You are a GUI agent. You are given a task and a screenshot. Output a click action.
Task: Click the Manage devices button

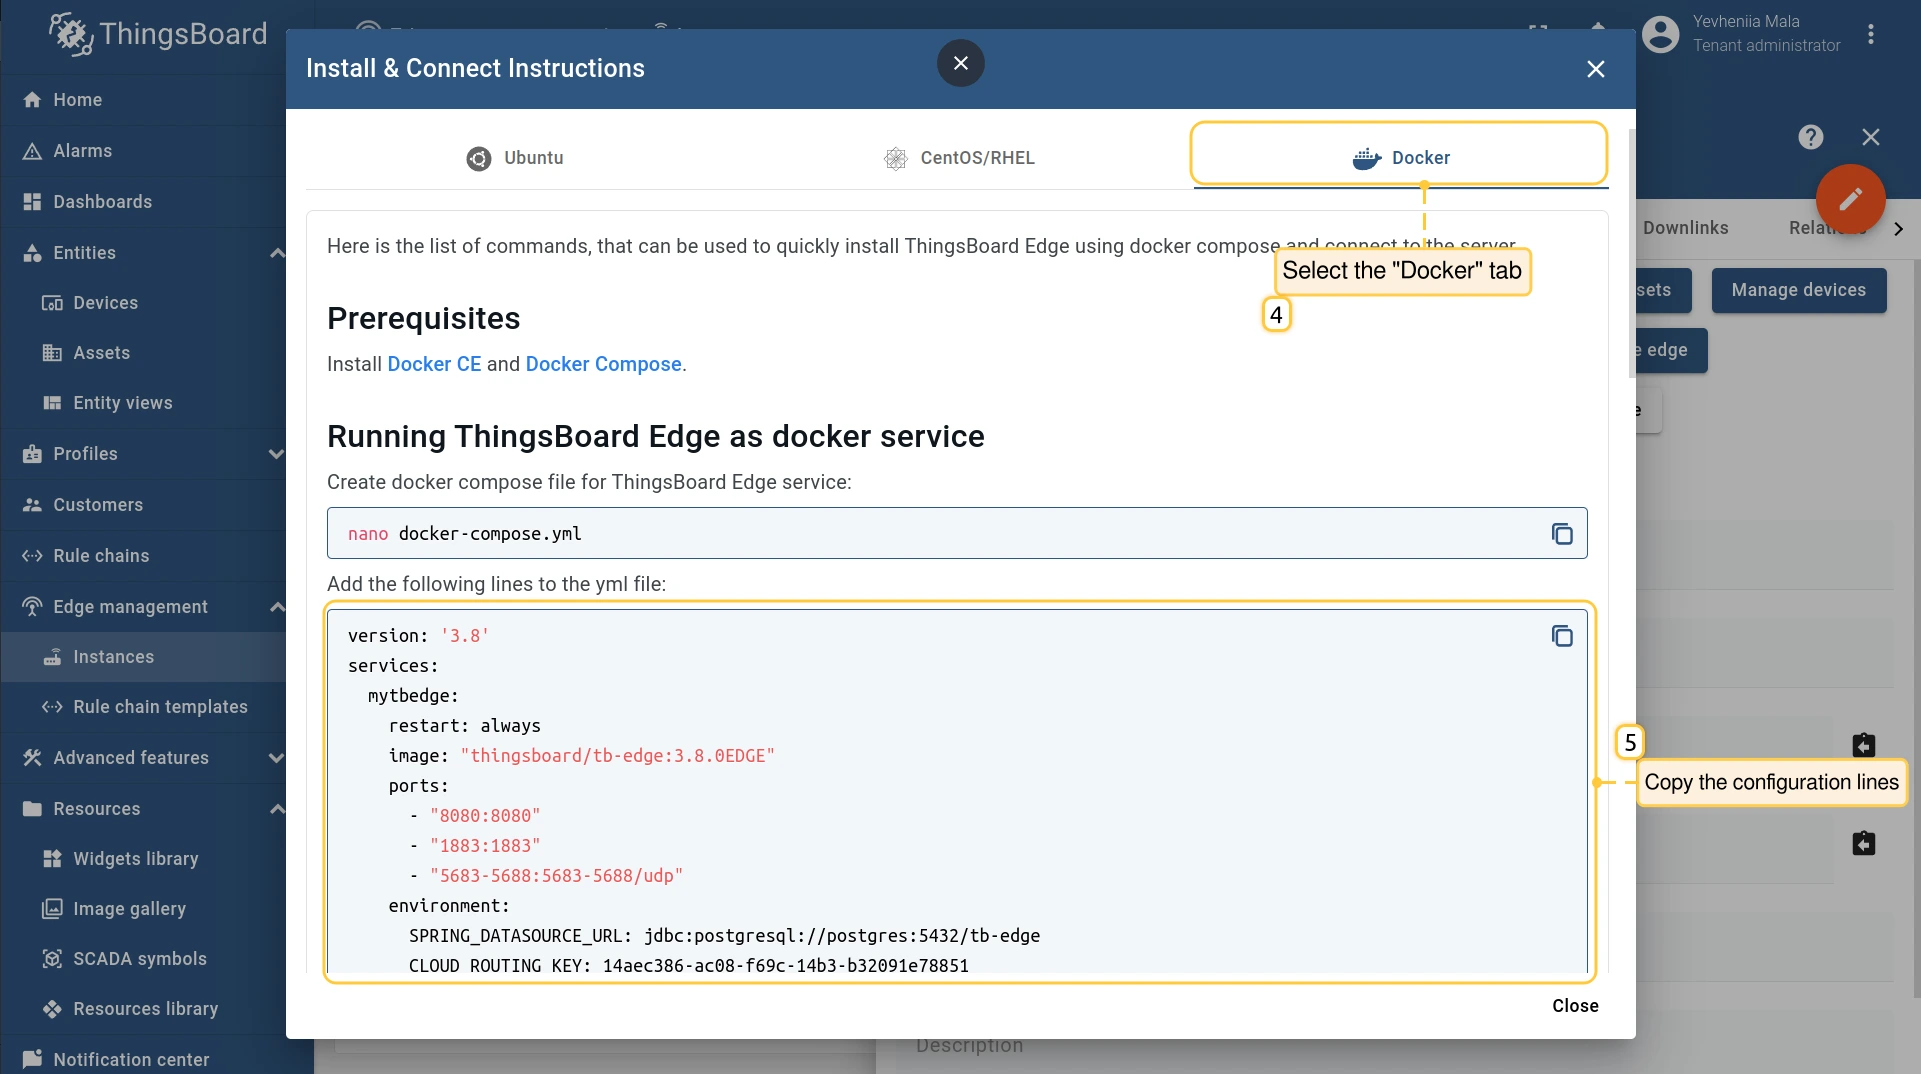(1798, 290)
